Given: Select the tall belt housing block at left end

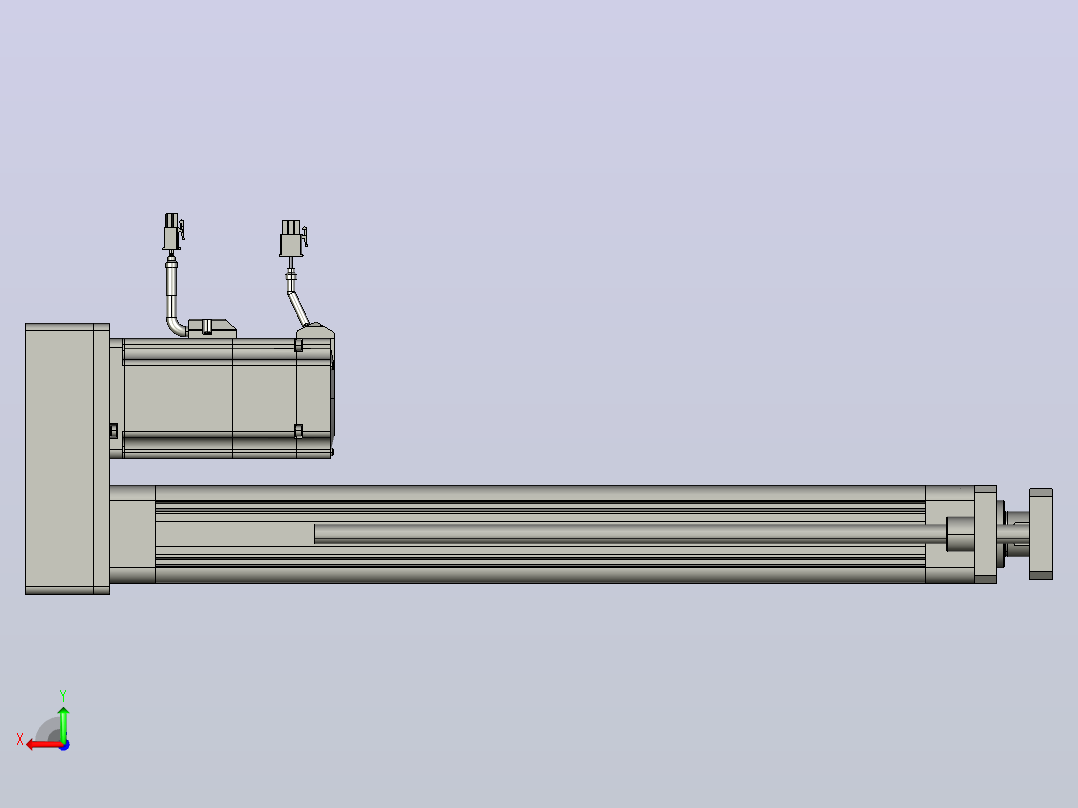Looking at the screenshot, I should click(67, 459).
